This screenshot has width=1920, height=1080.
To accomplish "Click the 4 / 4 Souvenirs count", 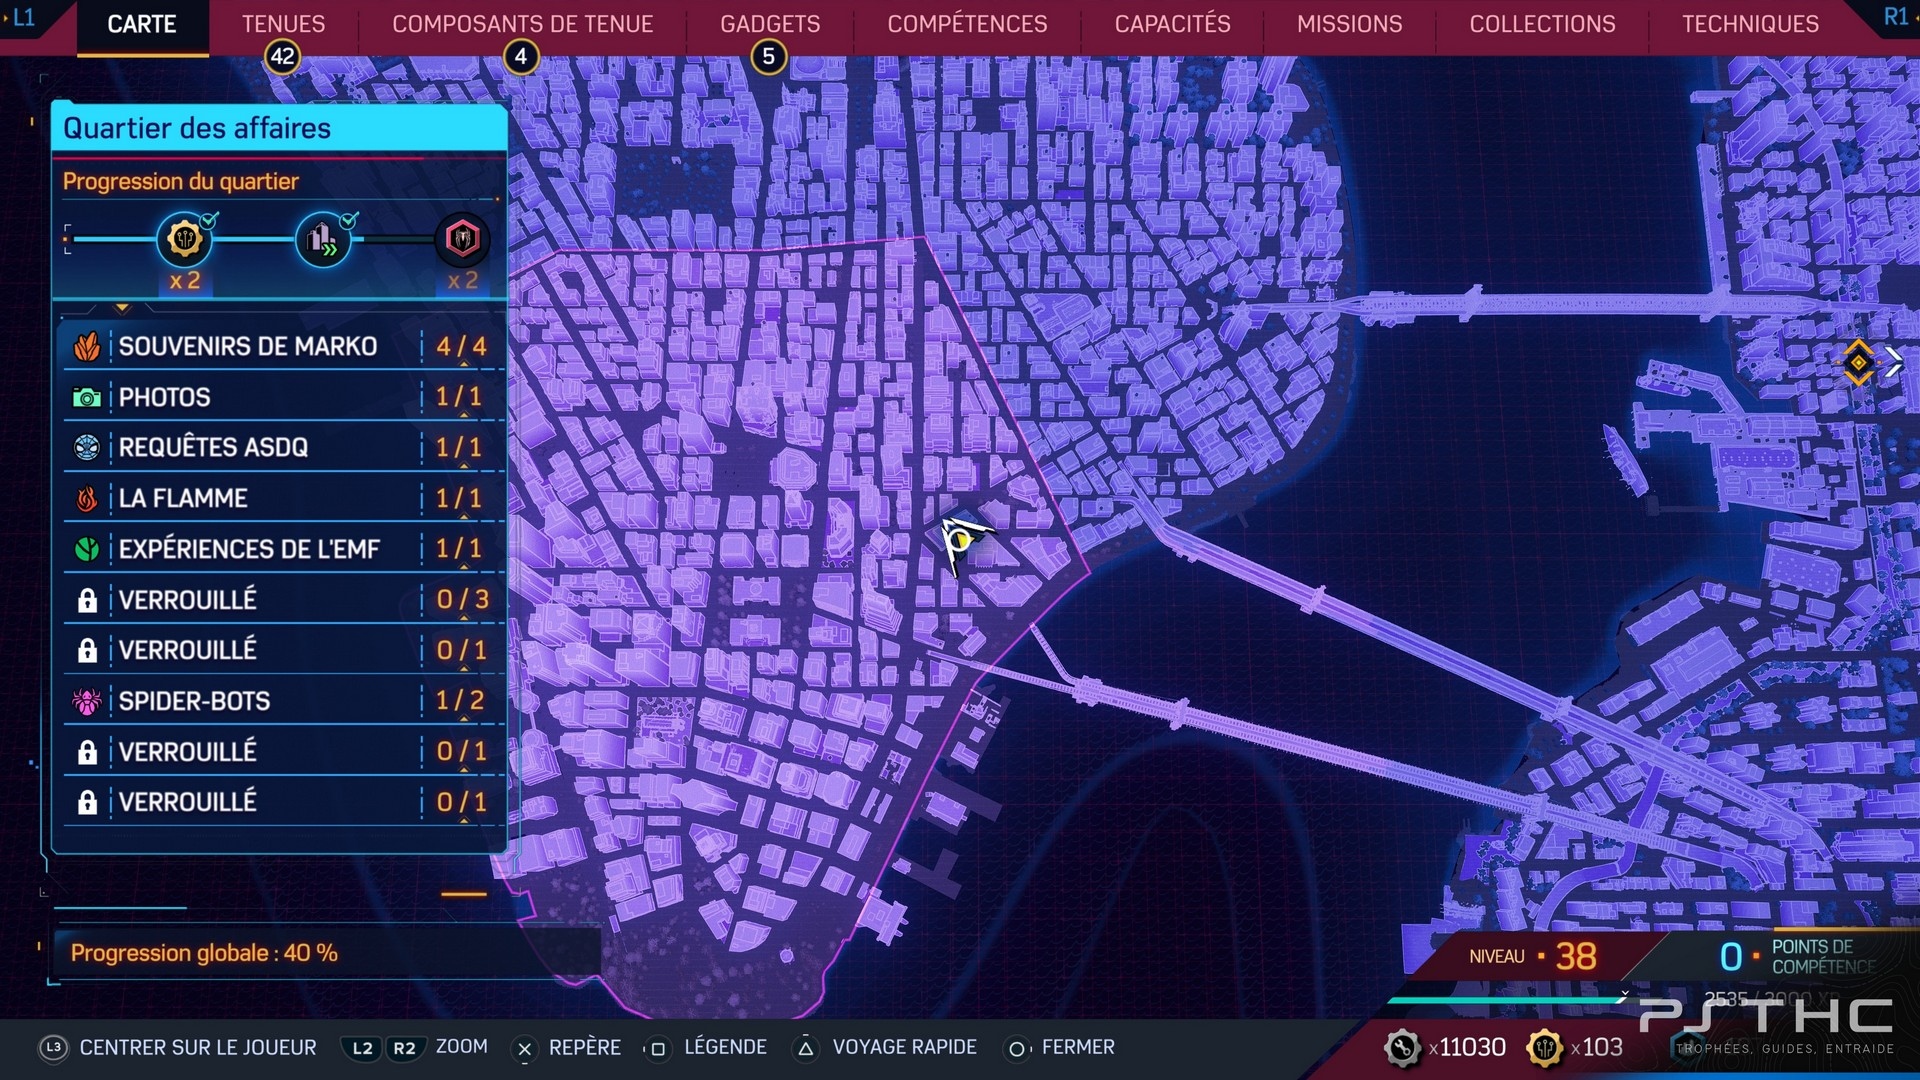I will click(x=461, y=347).
